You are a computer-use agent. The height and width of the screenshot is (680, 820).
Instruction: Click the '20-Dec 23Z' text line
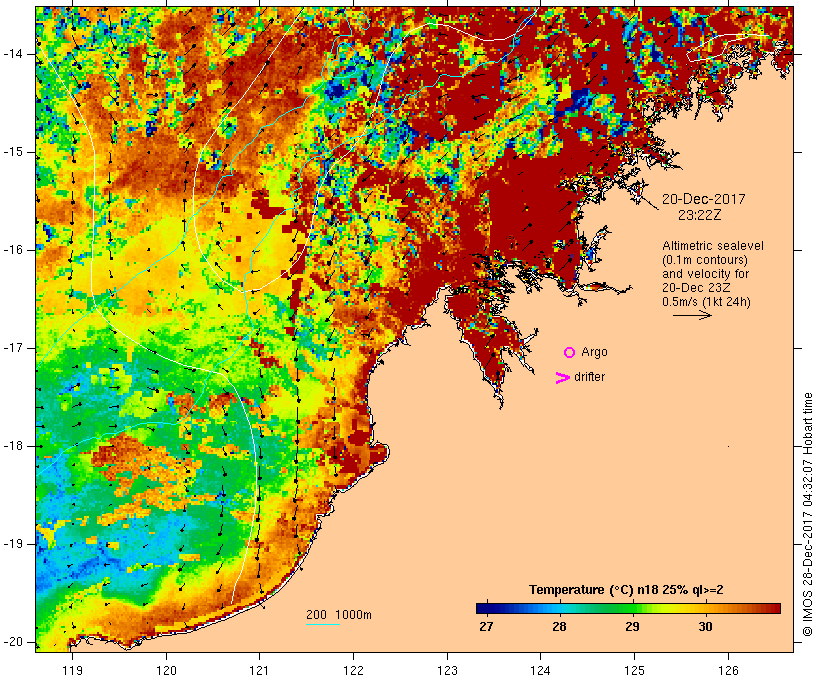point(696,288)
